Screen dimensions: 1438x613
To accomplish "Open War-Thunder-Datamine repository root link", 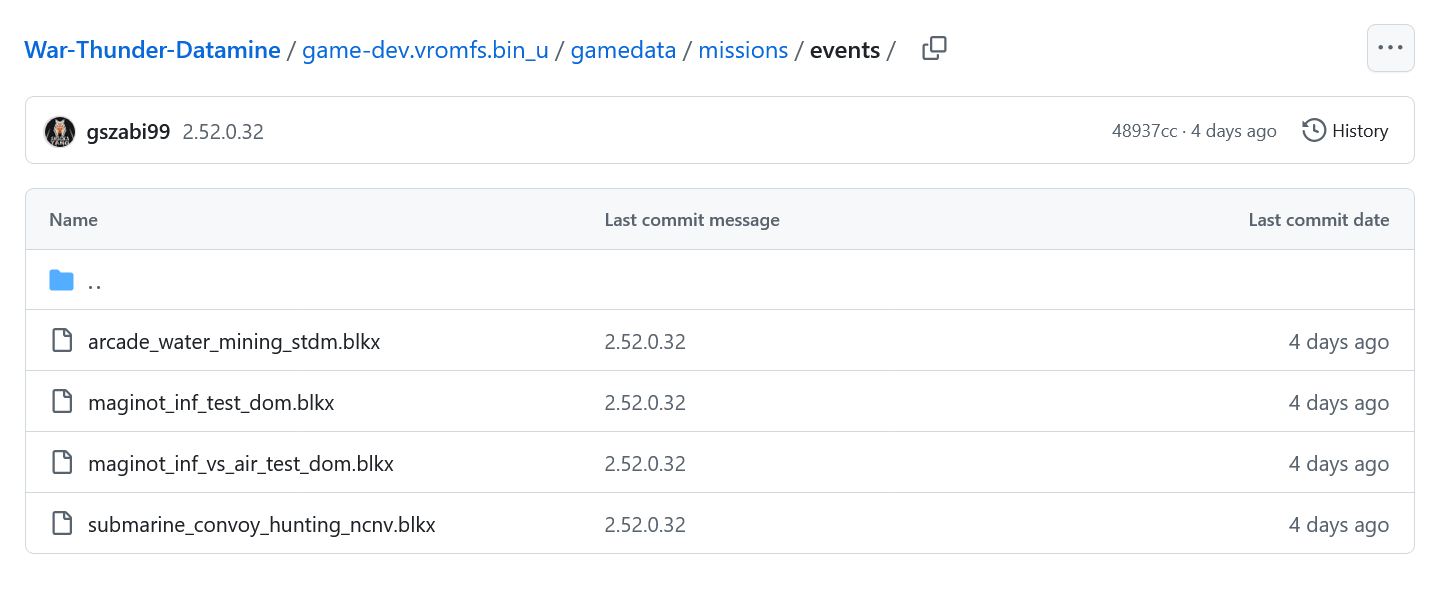I will click(x=152, y=50).
